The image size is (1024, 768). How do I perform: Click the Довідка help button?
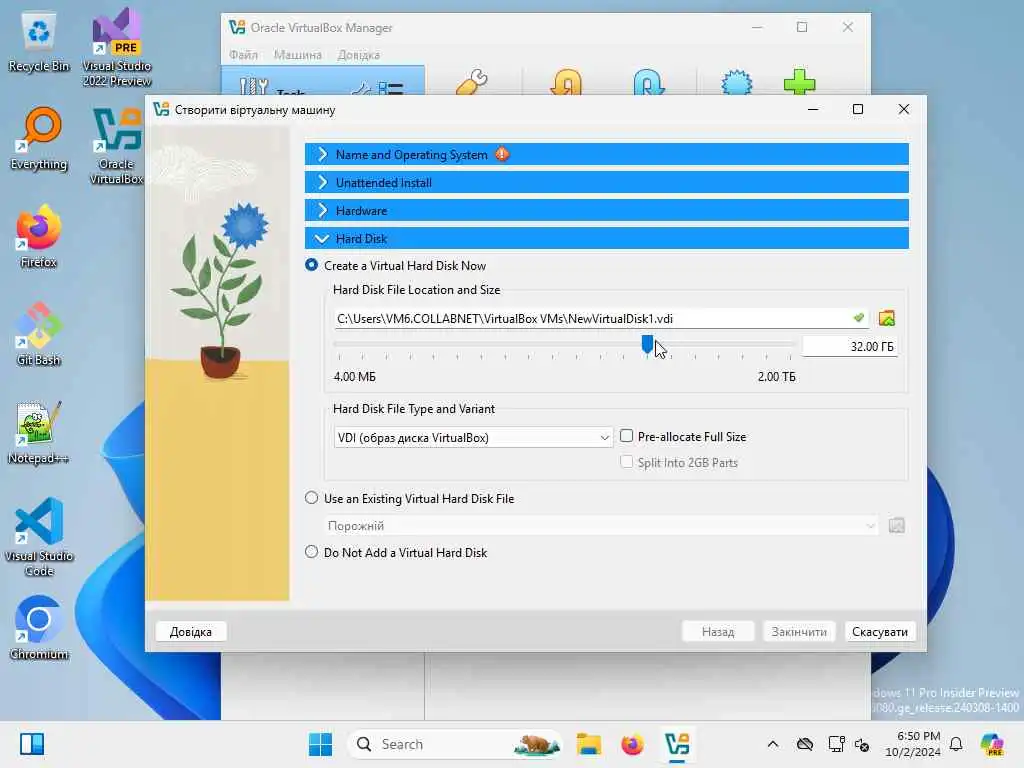[x=191, y=632]
